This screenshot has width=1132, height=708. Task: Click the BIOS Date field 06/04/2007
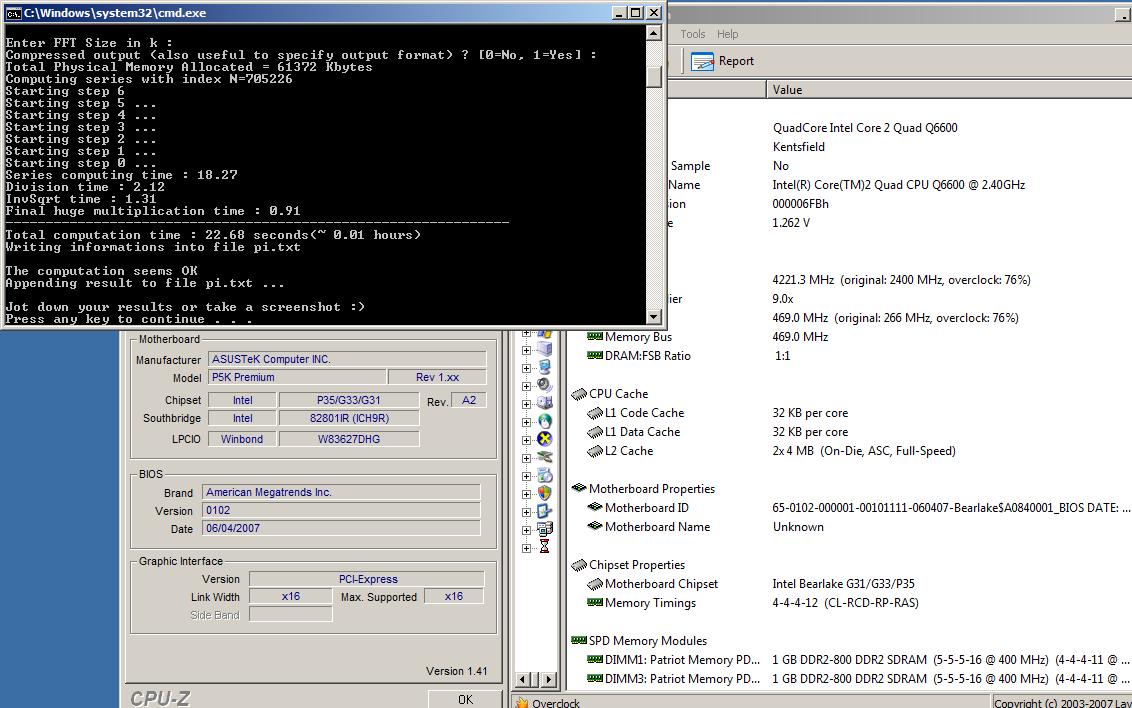tap(341, 528)
